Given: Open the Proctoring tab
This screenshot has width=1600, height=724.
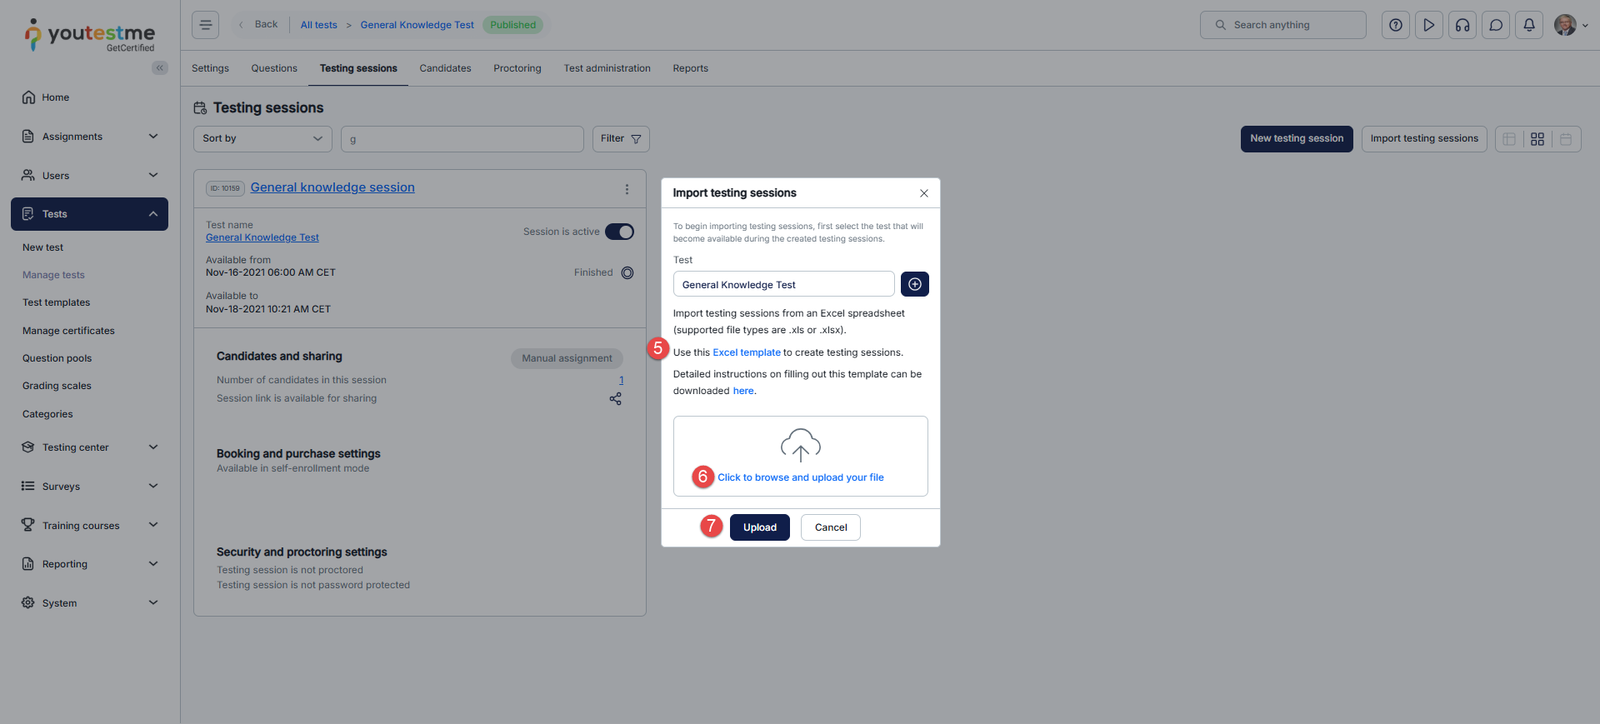Looking at the screenshot, I should point(517,69).
